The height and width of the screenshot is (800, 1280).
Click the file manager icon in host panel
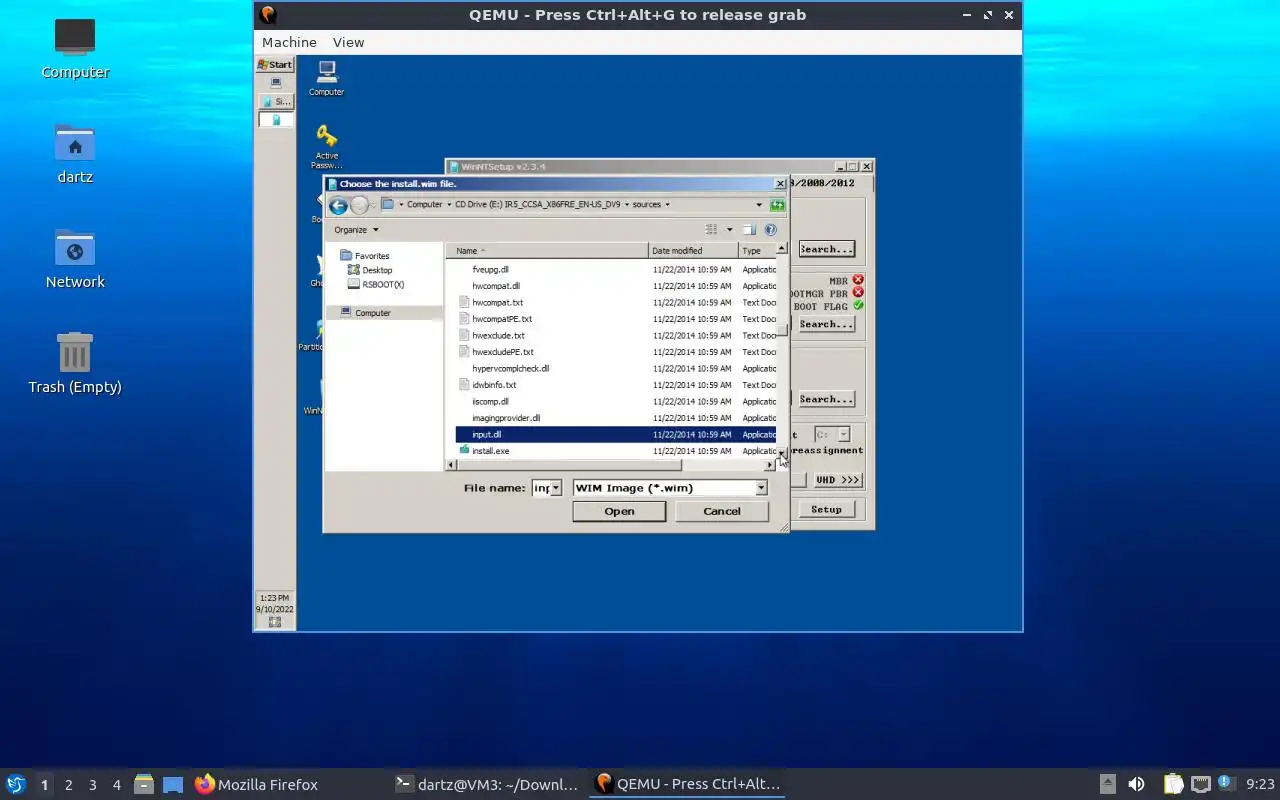144,784
